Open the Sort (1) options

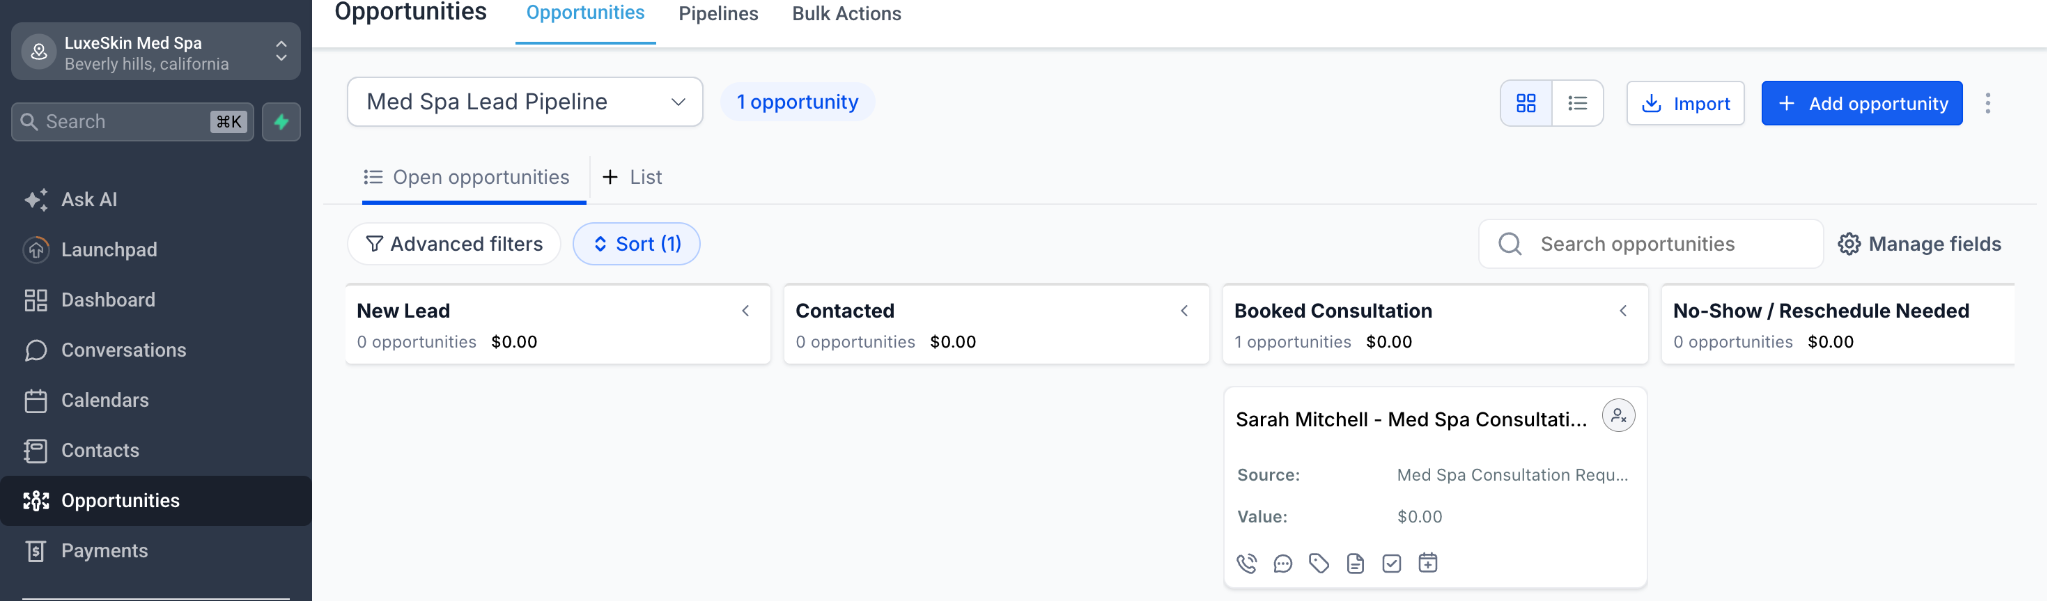pyautogui.click(x=636, y=244)
